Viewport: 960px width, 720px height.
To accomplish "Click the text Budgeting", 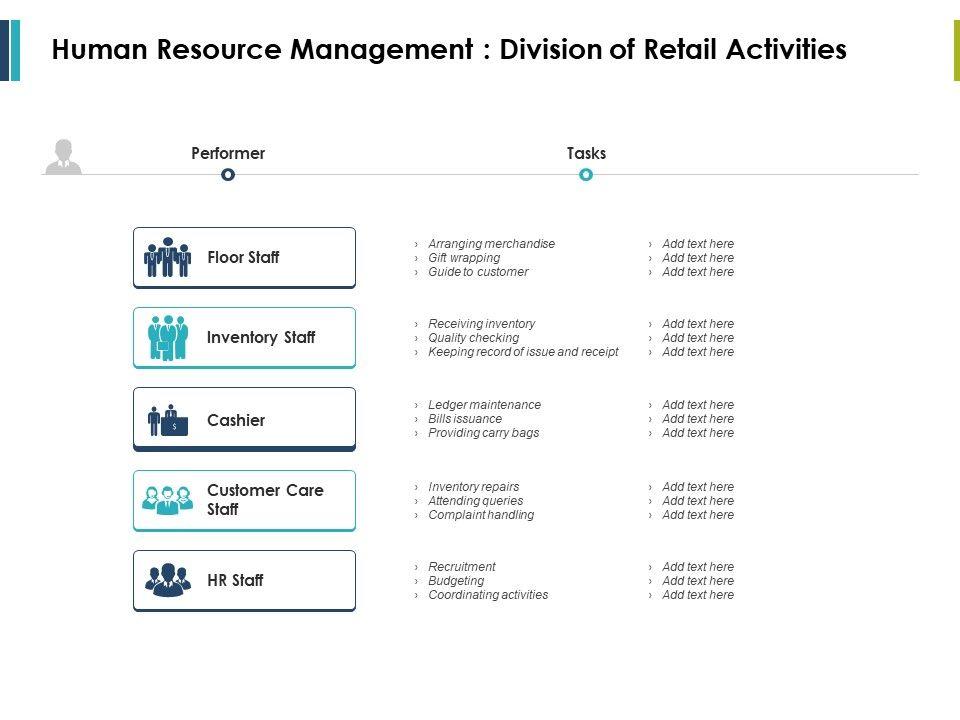I will point(456,581).
